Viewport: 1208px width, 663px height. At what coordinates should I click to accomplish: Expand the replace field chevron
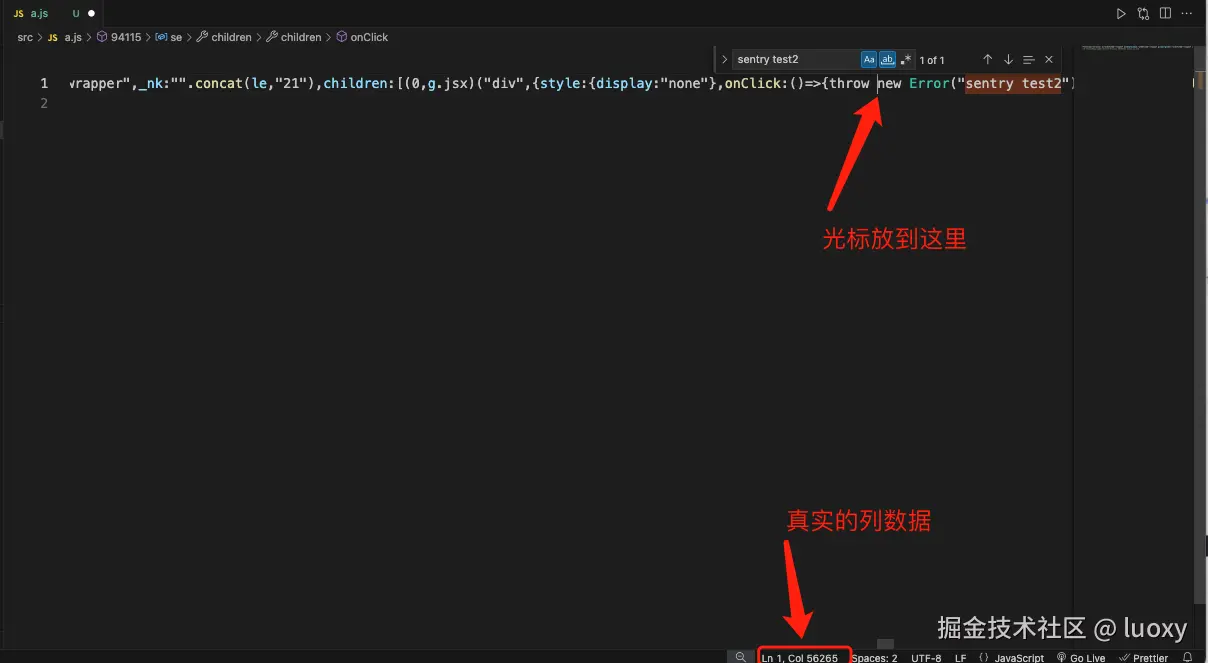724,60
